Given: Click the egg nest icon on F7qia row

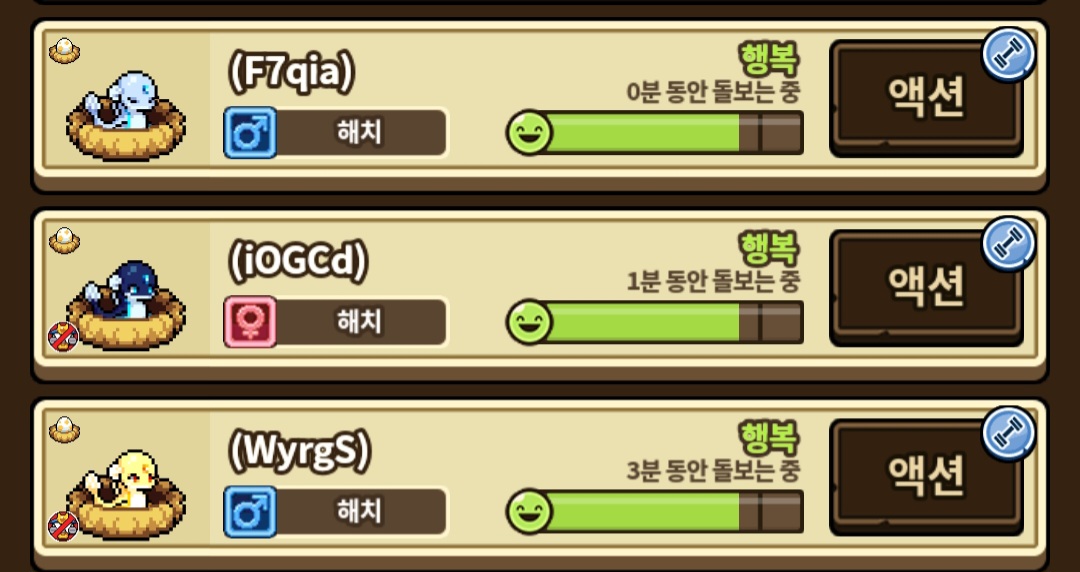Looking at the screenshot, I should [x=64, y=51].
